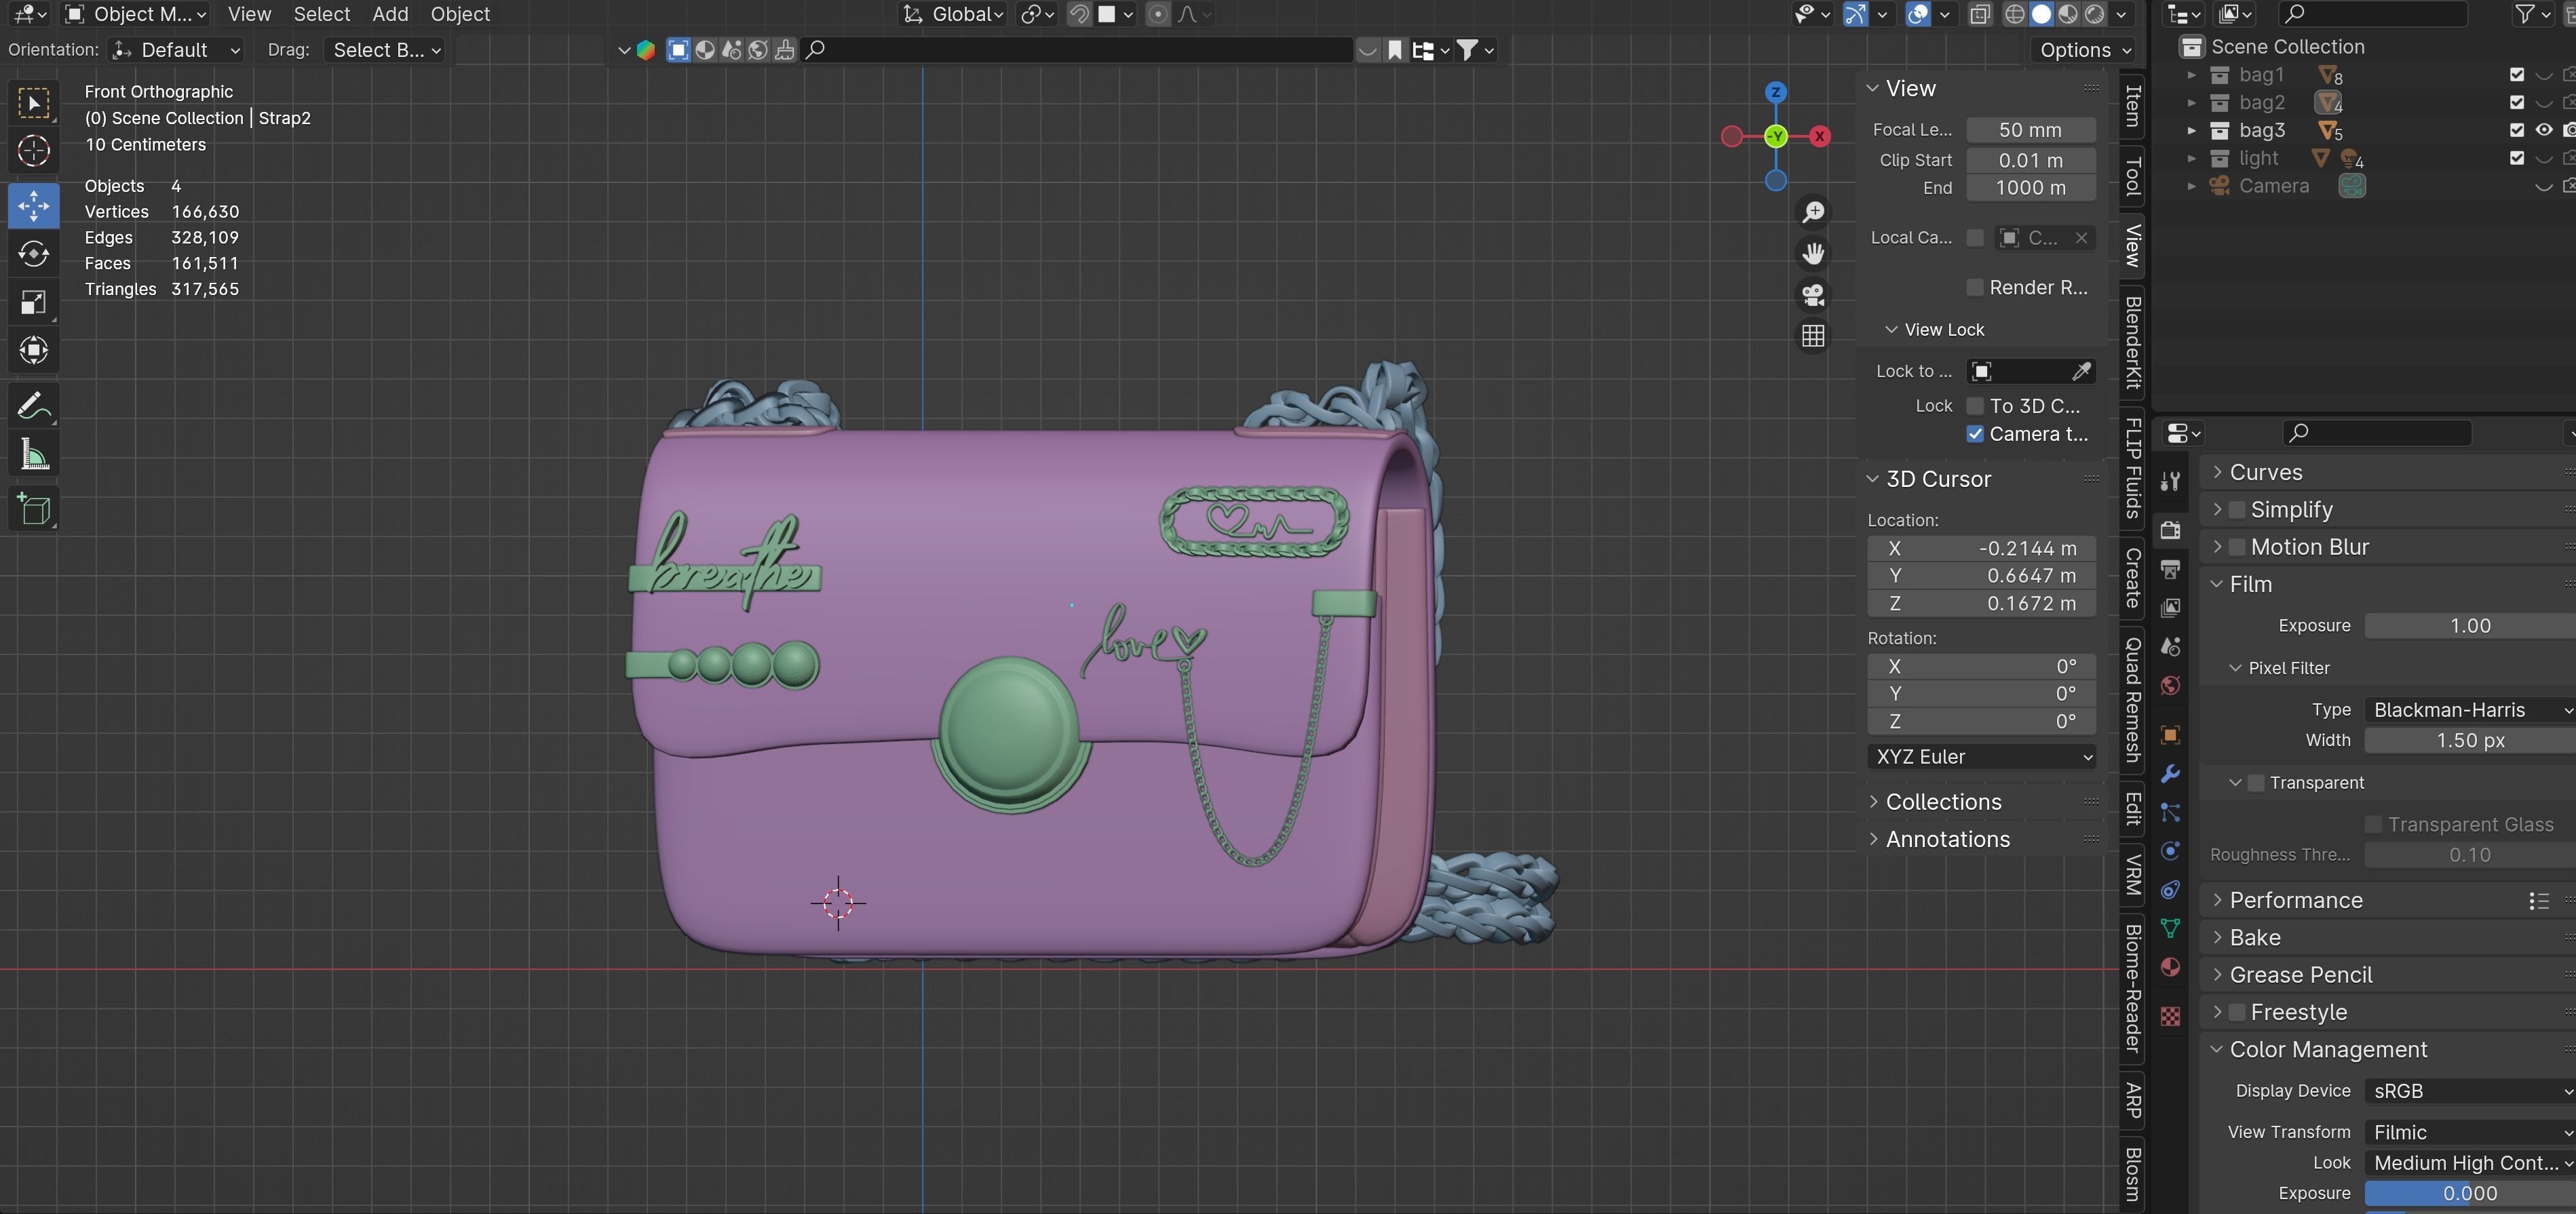
Task: Activate the Annotate pencil tool
Action: pos(34,406)
